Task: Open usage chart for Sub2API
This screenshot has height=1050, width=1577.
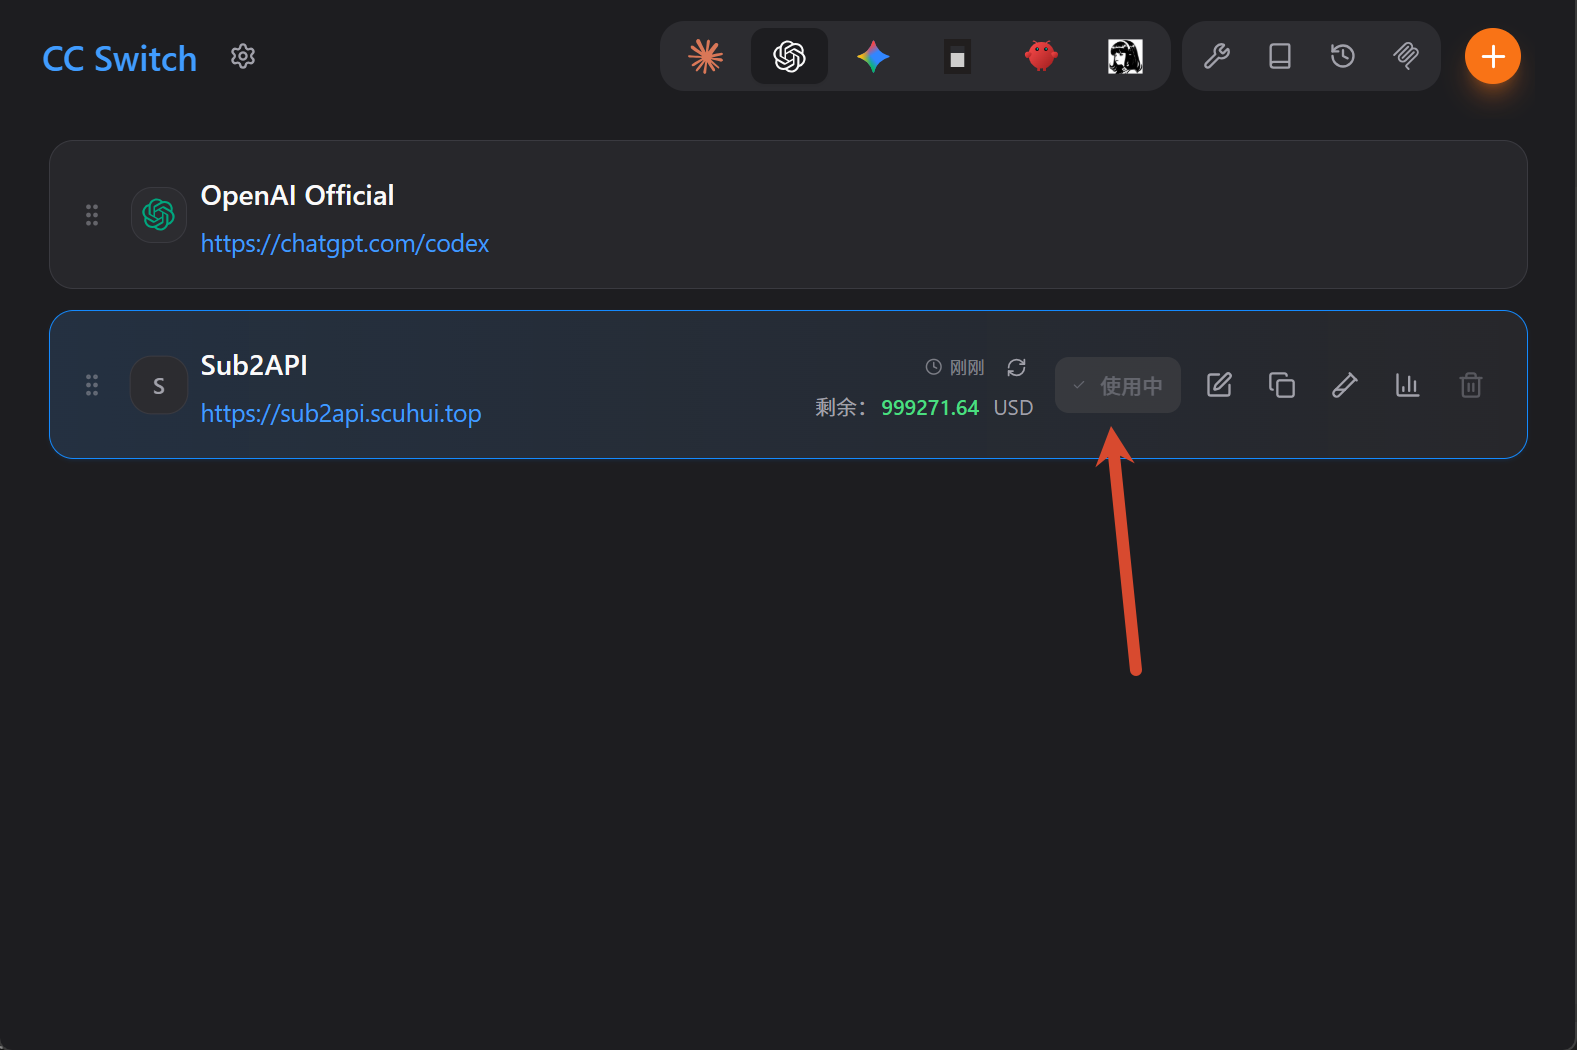Action: coord(1408,385)
